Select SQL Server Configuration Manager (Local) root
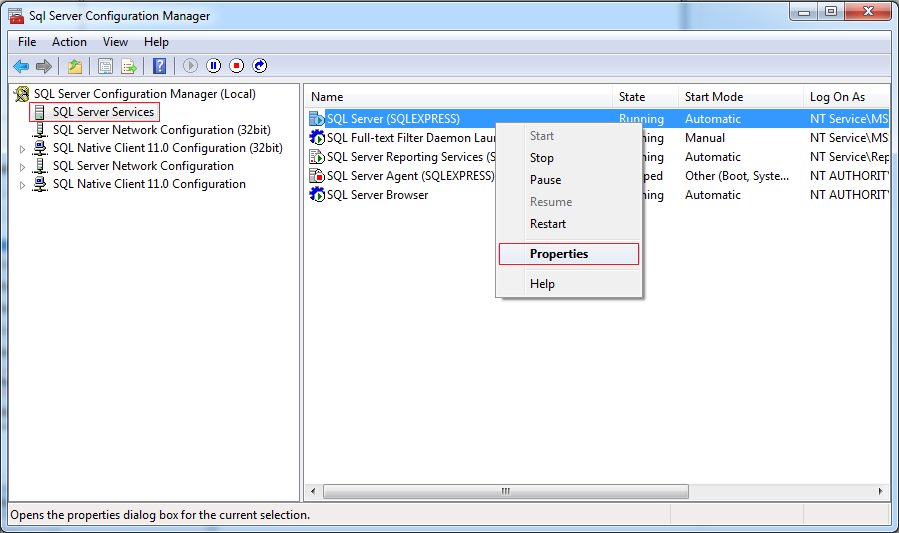 coord(144,94)
